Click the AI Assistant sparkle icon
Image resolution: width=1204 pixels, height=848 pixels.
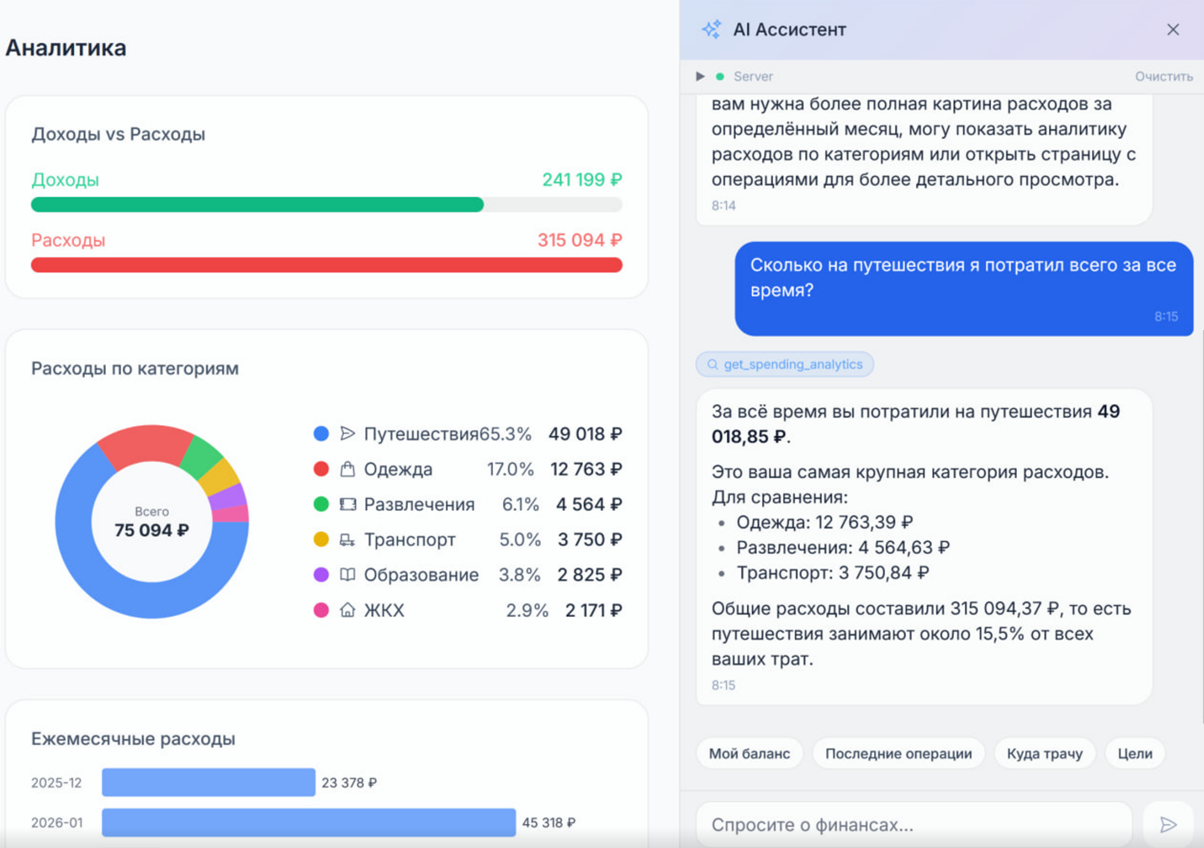click(711, 30)
